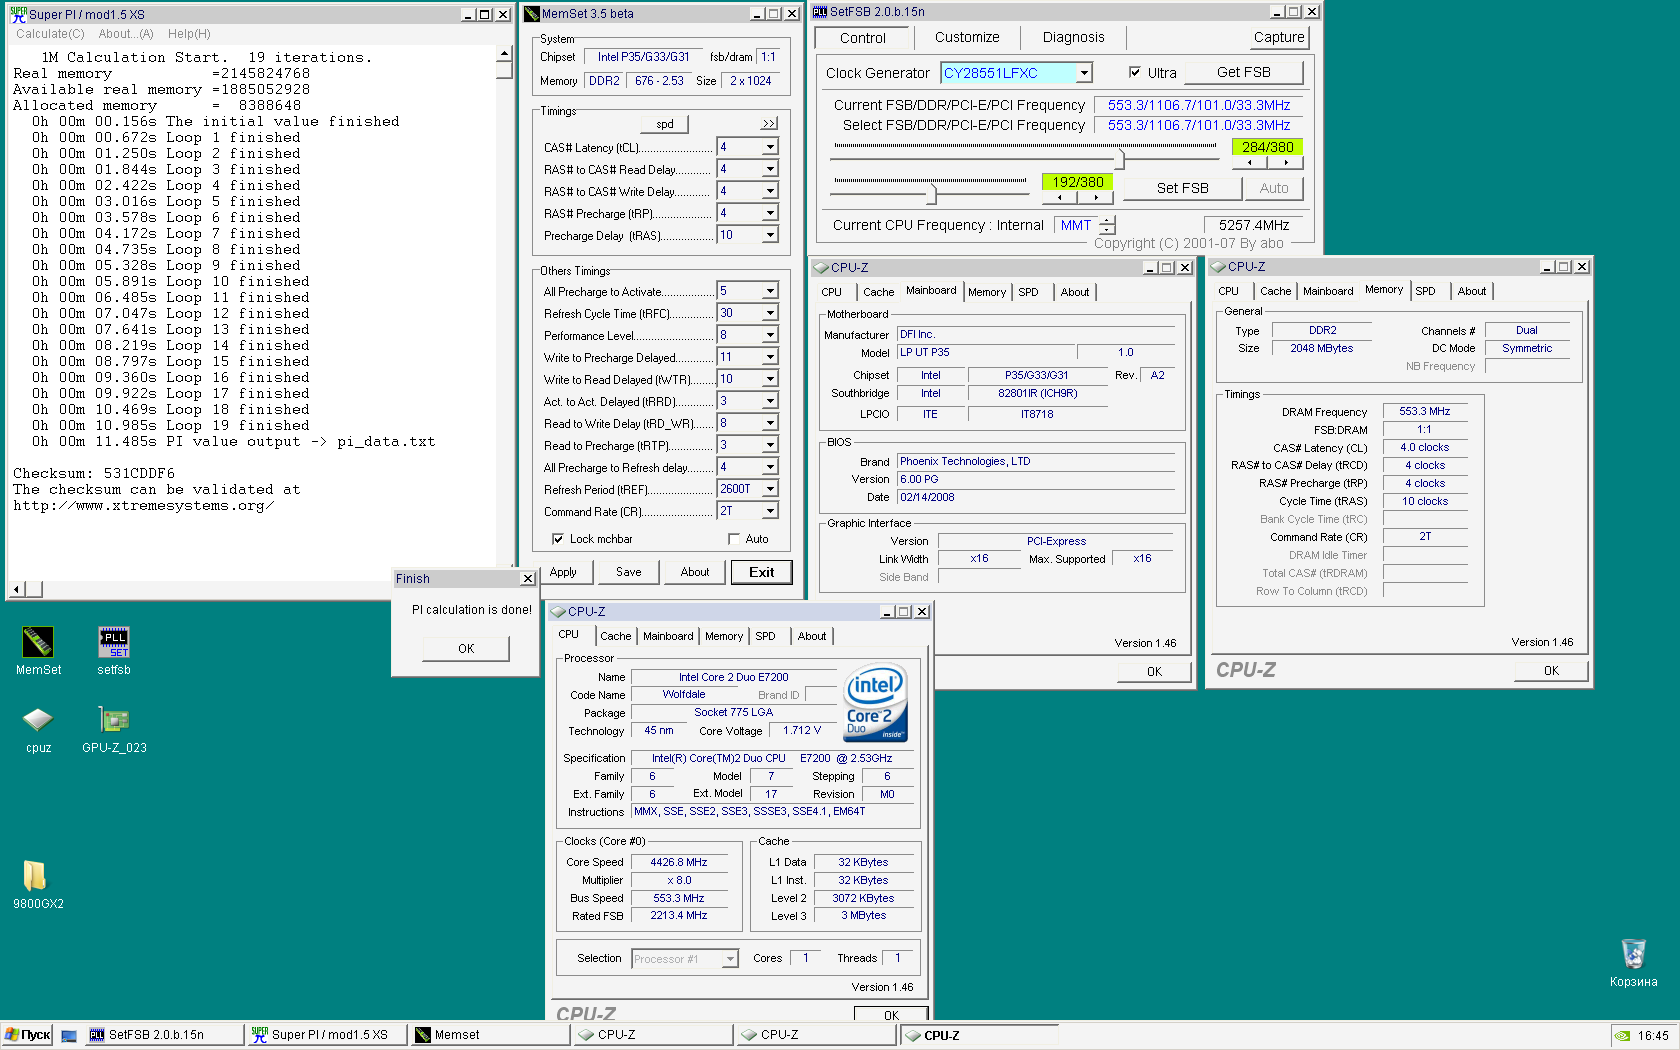Open the Calculate(C) menu in Super PI

pos(50,34)
